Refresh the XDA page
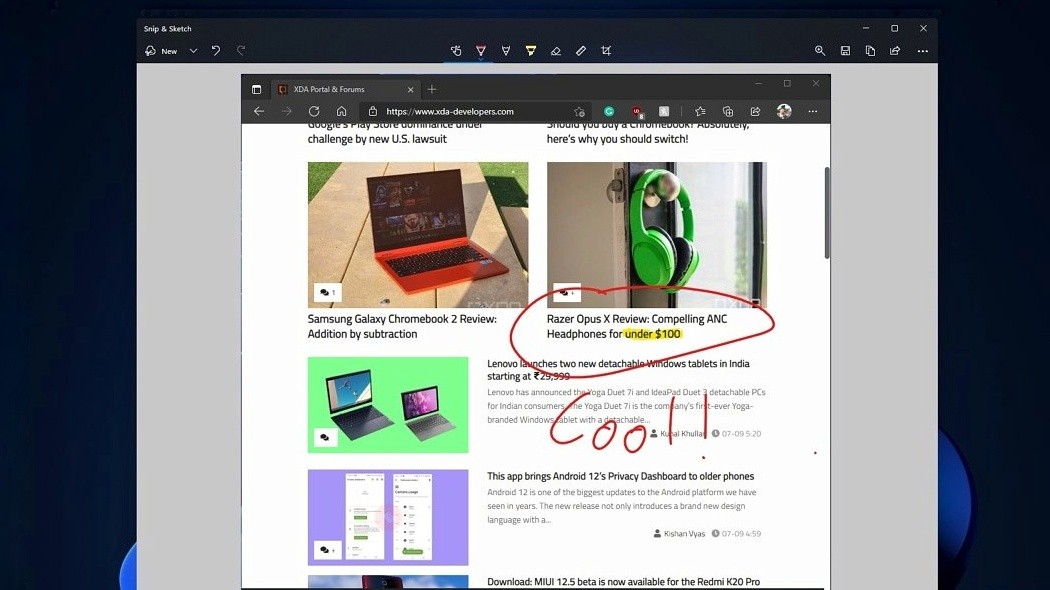Screen dimensions: 1050x590 (314, 111)
